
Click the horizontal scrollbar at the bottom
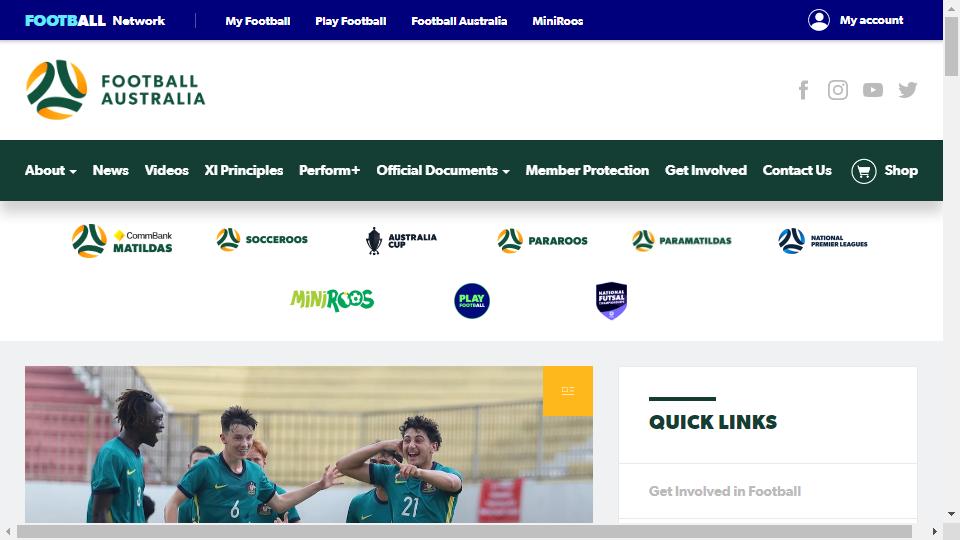464,531
